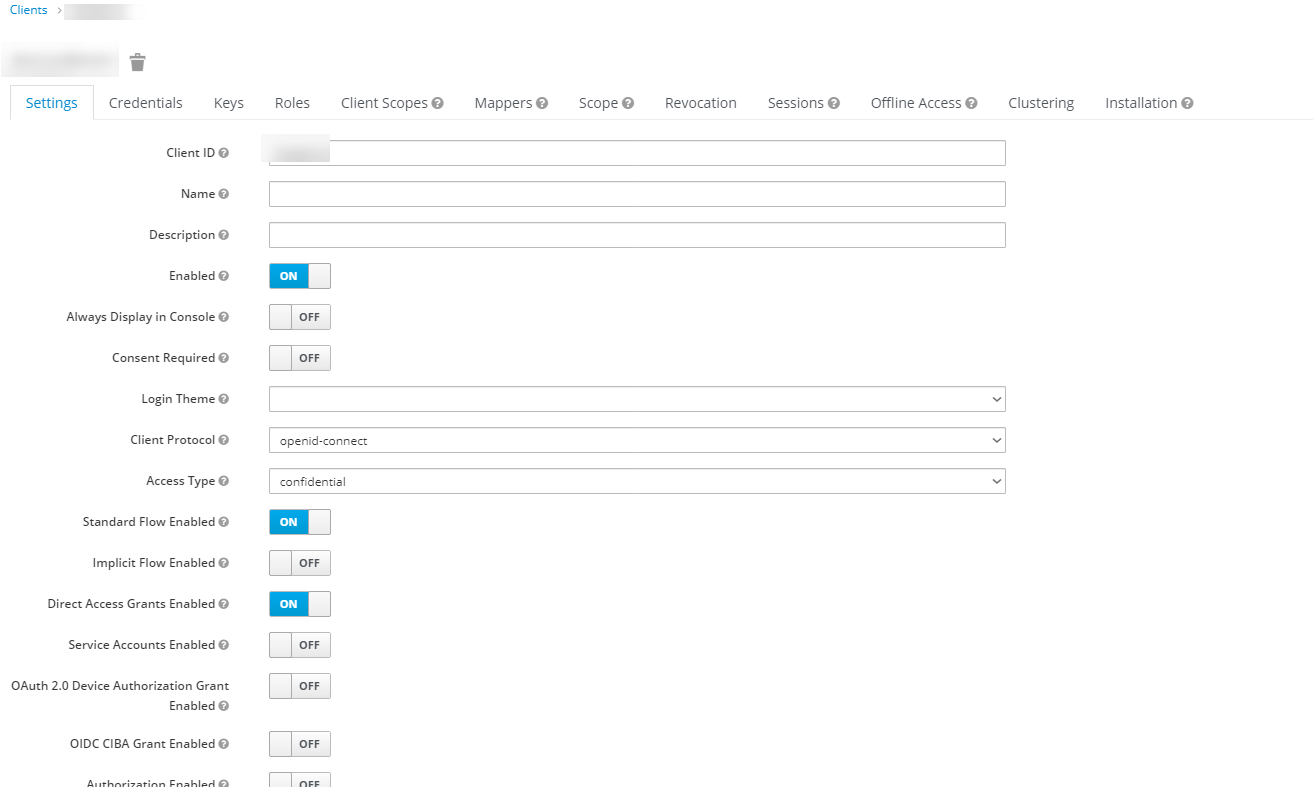Click into the Description field
The width and height of the screenshot is (1313, 787).
[x=637, y=235]
